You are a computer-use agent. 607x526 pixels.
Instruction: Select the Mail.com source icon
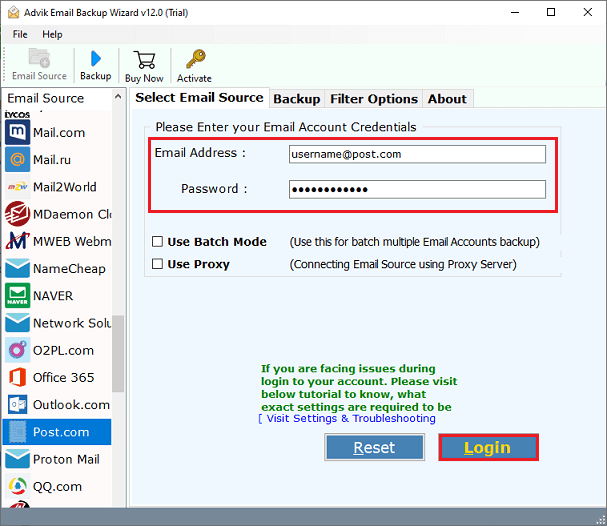pos(17,132)
